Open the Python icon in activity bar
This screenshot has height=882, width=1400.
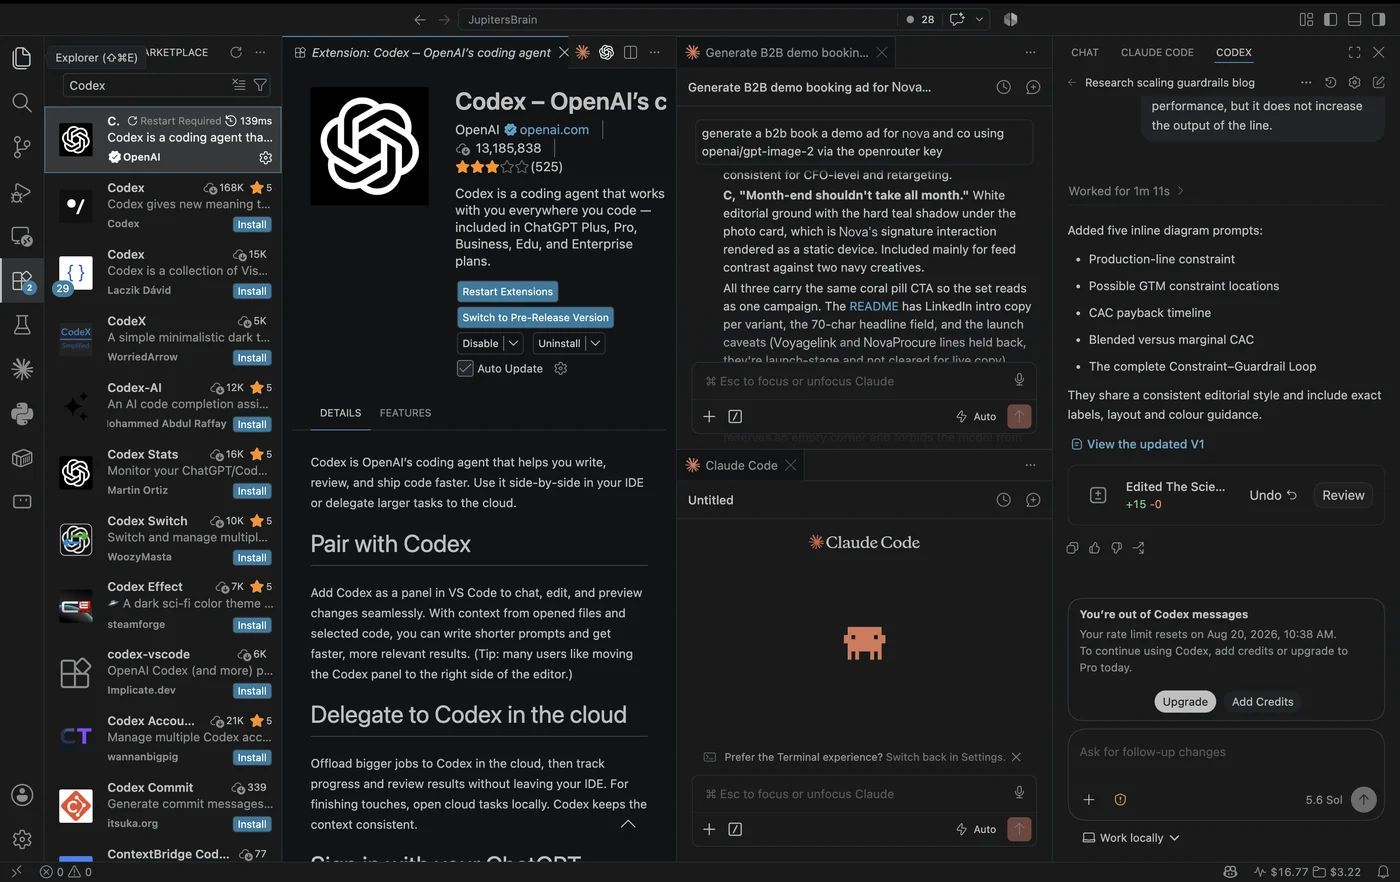click(21, 413)
